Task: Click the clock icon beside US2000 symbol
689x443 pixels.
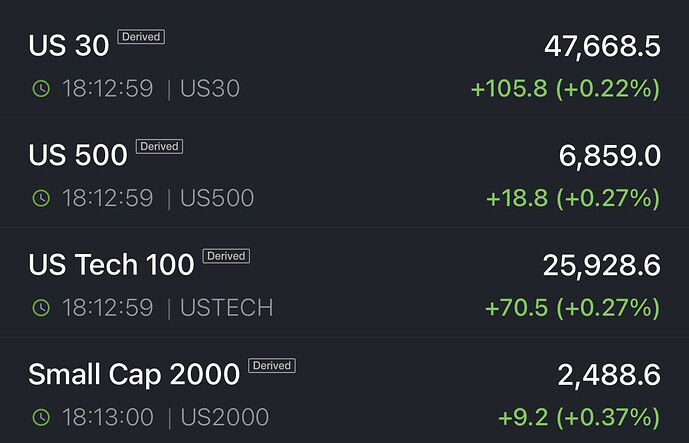Action: [x=41, y=417]
